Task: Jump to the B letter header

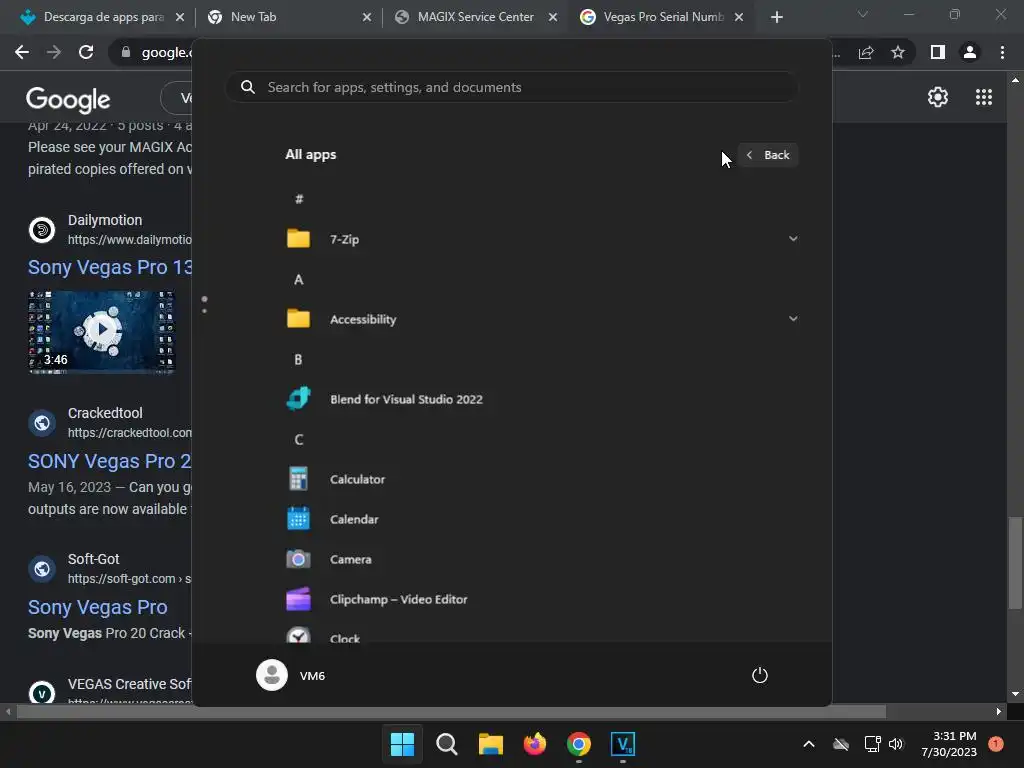Action: click(x=298, y=359)
